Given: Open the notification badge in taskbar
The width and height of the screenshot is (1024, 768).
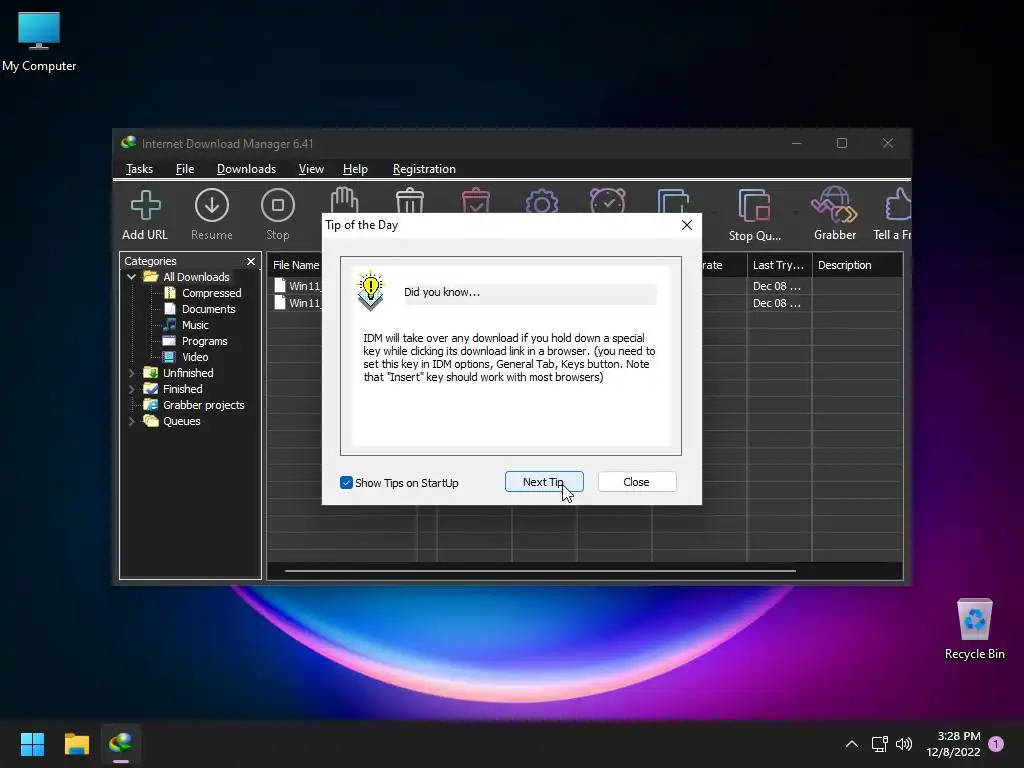Looking at the screenshot, I should [996, 744].
